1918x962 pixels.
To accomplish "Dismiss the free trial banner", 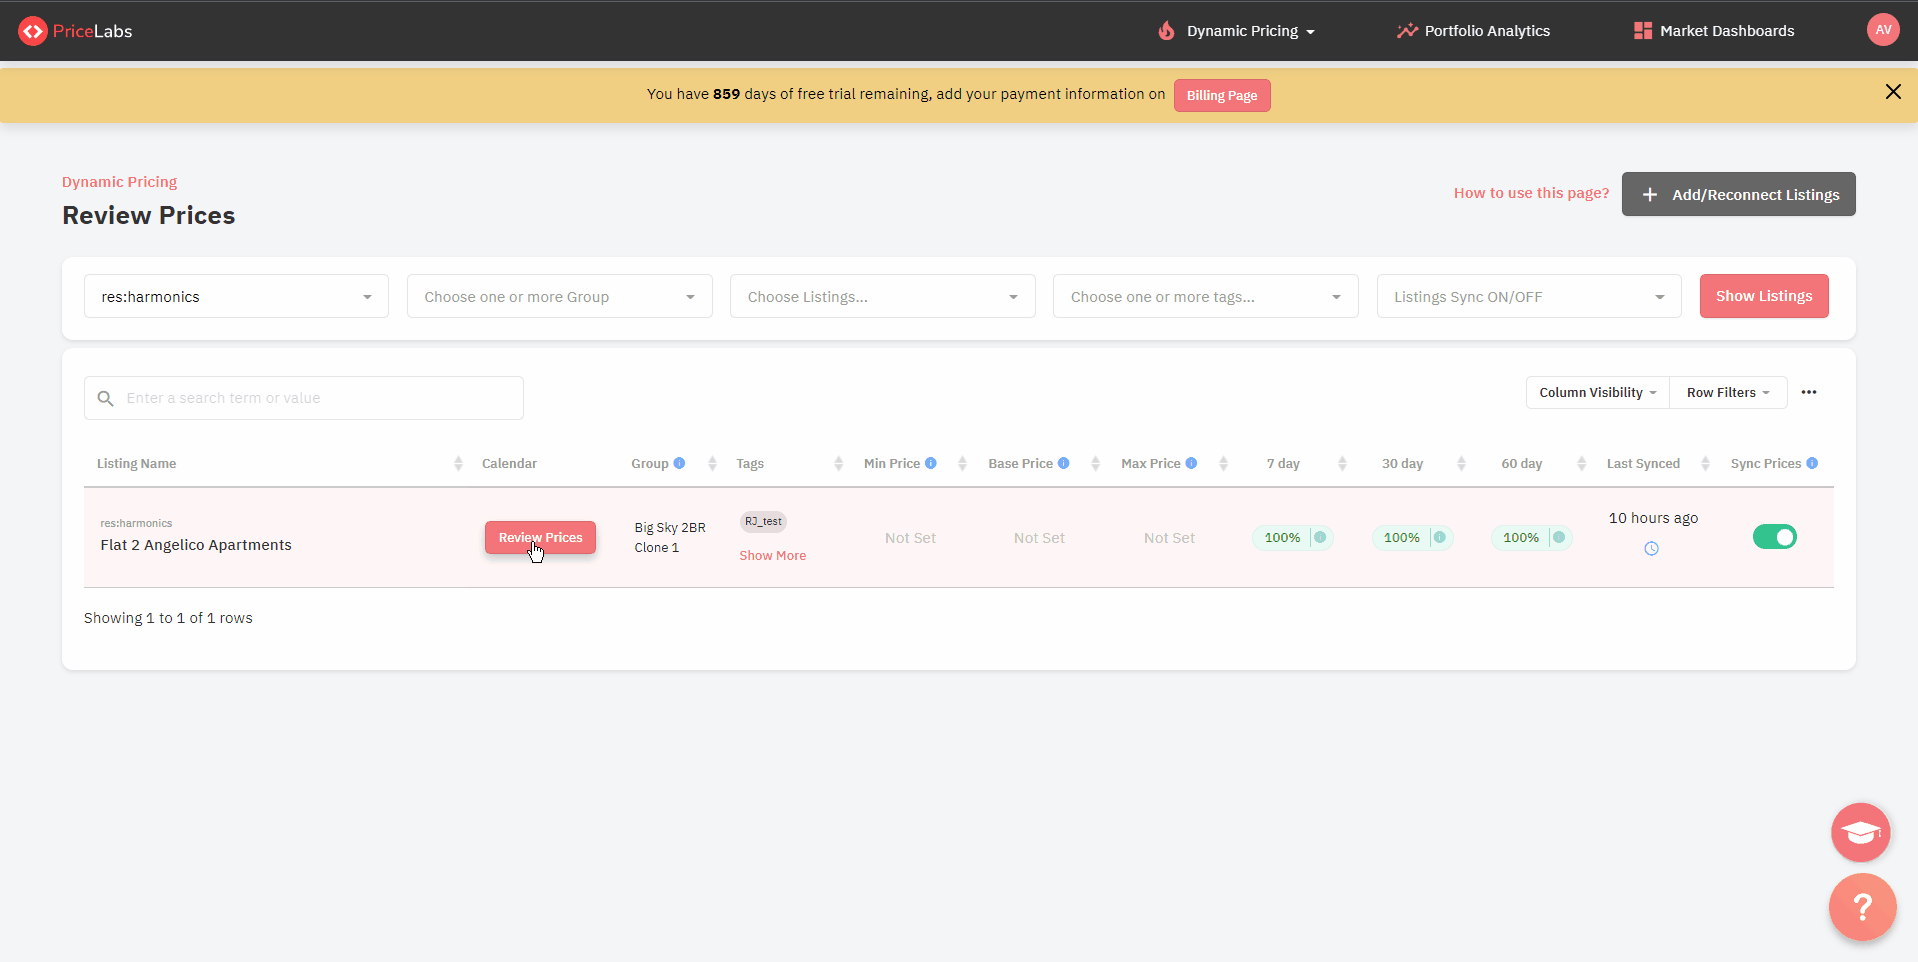I will coord(1893,92).
